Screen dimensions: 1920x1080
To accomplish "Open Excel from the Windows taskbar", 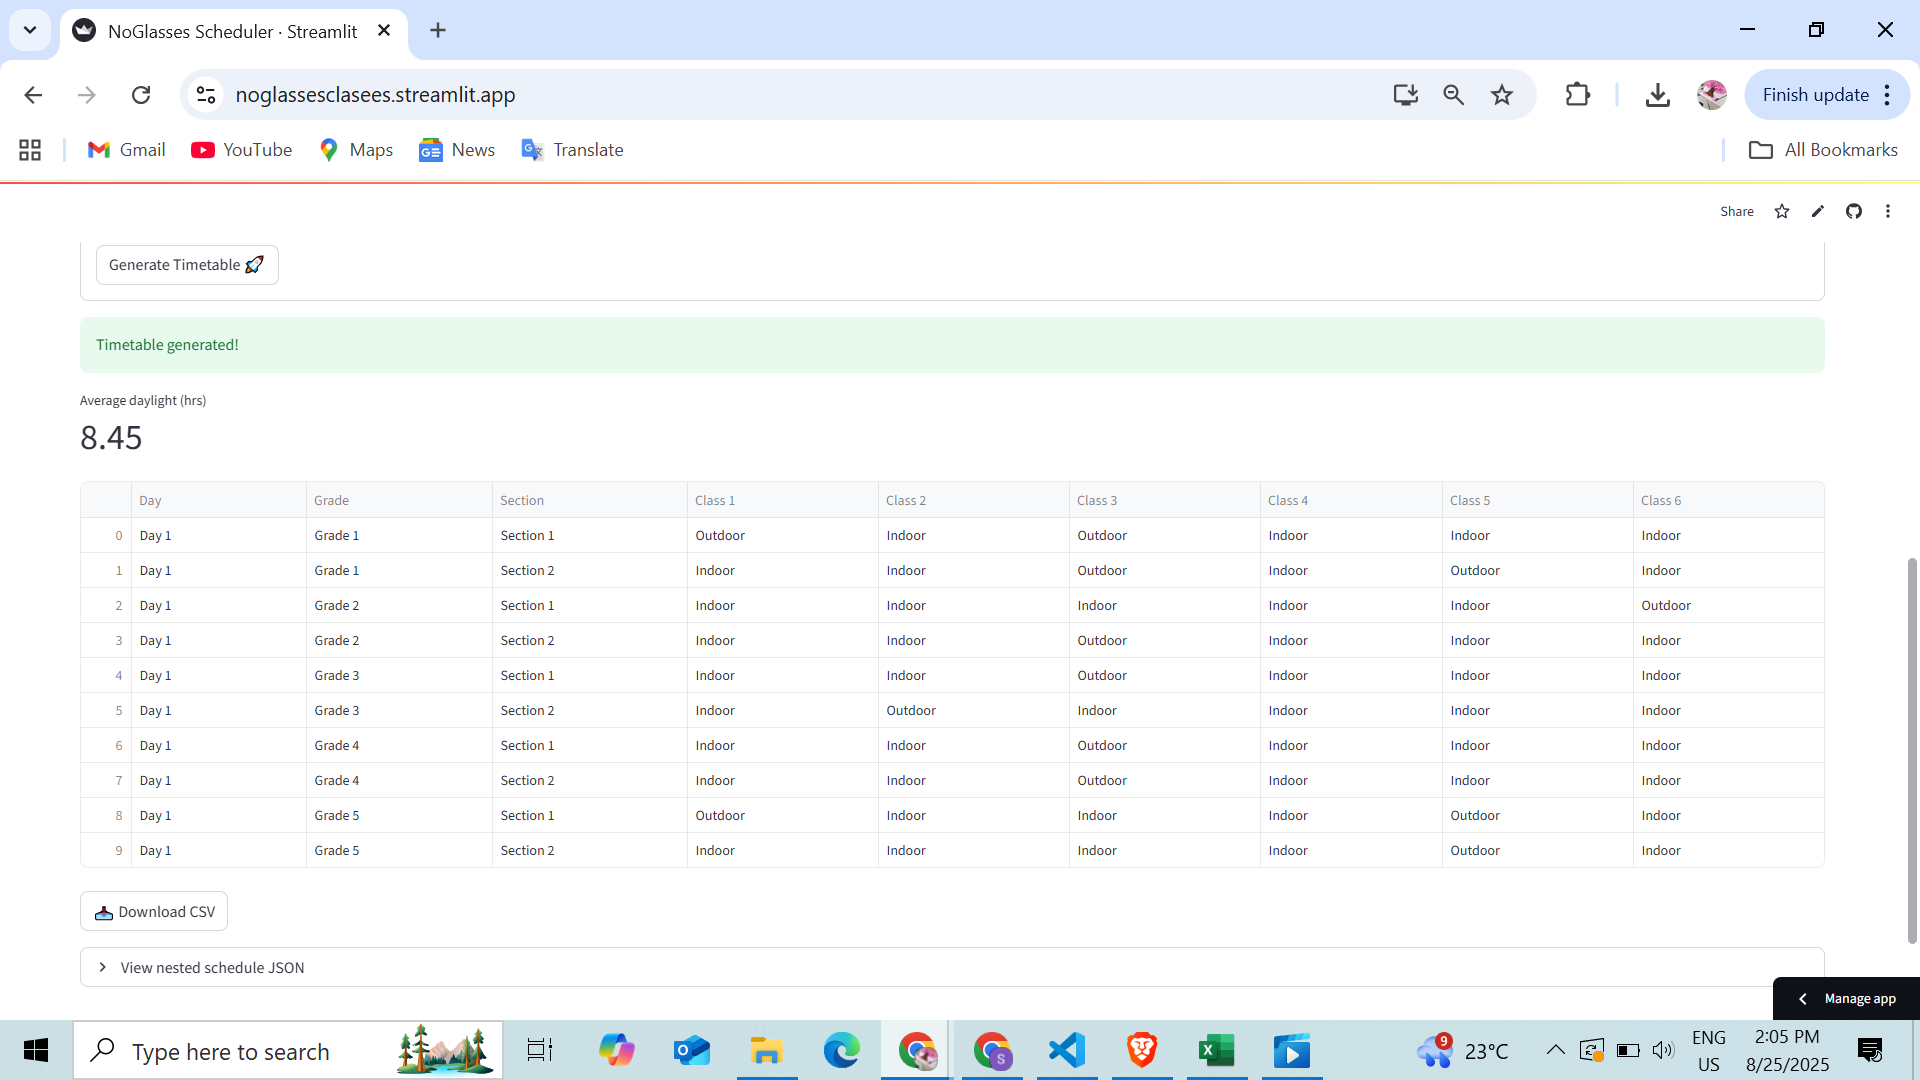I will coord(1216,1051).
